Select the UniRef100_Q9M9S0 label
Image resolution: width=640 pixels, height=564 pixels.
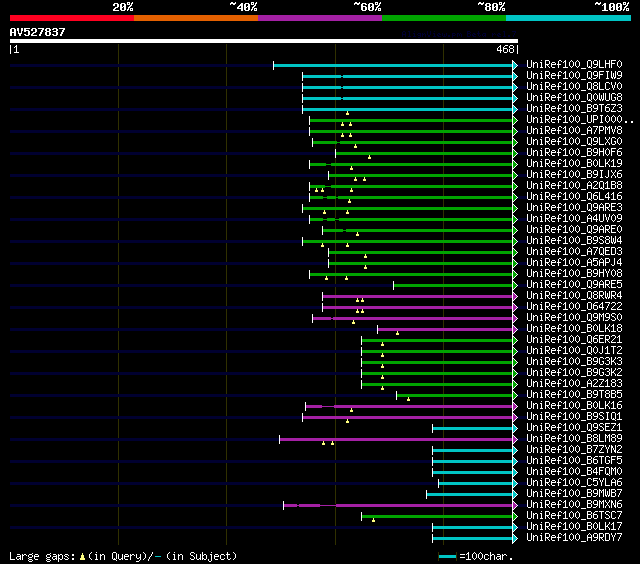tap(574, 318)
